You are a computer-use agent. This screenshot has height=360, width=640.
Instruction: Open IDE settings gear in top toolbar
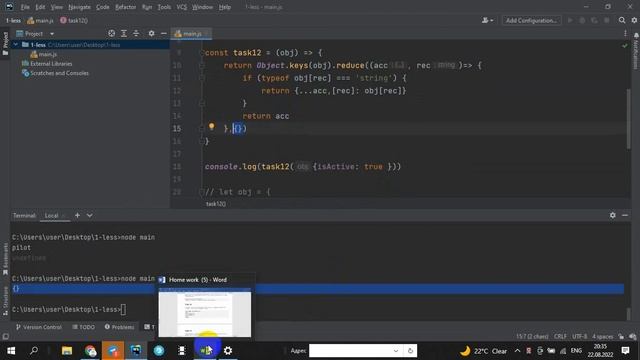pos(634,20)
